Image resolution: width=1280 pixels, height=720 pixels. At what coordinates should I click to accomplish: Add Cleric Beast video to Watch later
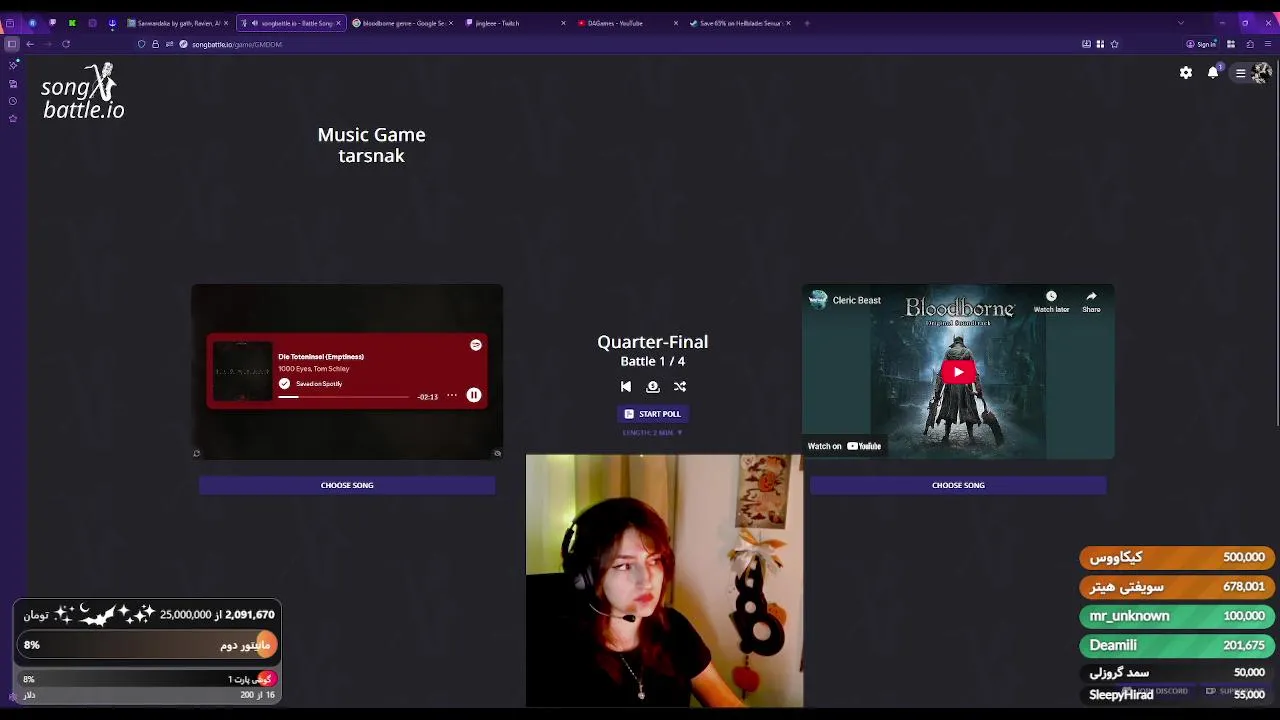1051,302
